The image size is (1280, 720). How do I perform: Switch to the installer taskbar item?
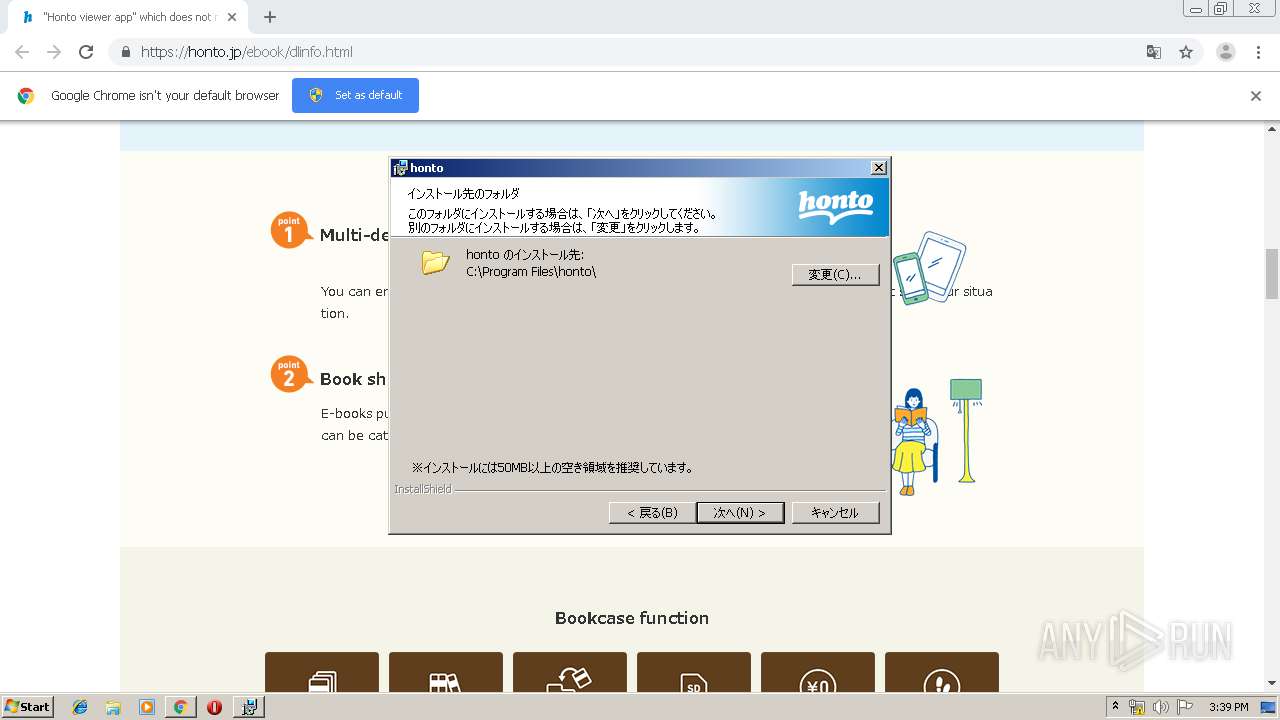click(249, 707)
